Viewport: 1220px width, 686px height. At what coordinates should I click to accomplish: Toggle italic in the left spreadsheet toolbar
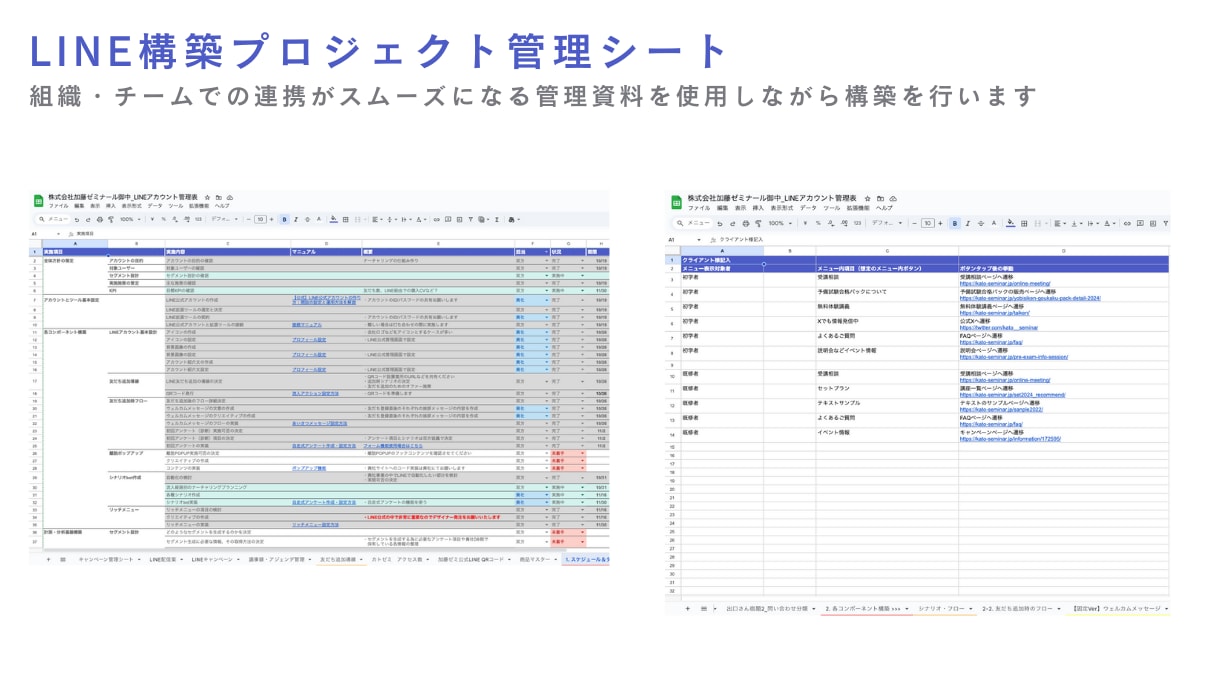coord(295,219)
